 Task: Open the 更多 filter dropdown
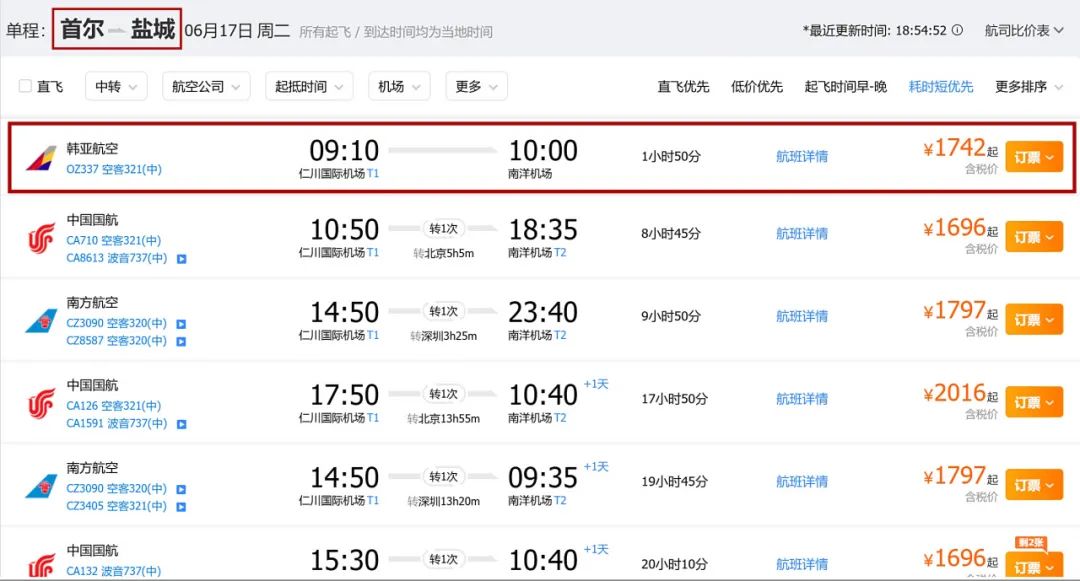[476, 87]
